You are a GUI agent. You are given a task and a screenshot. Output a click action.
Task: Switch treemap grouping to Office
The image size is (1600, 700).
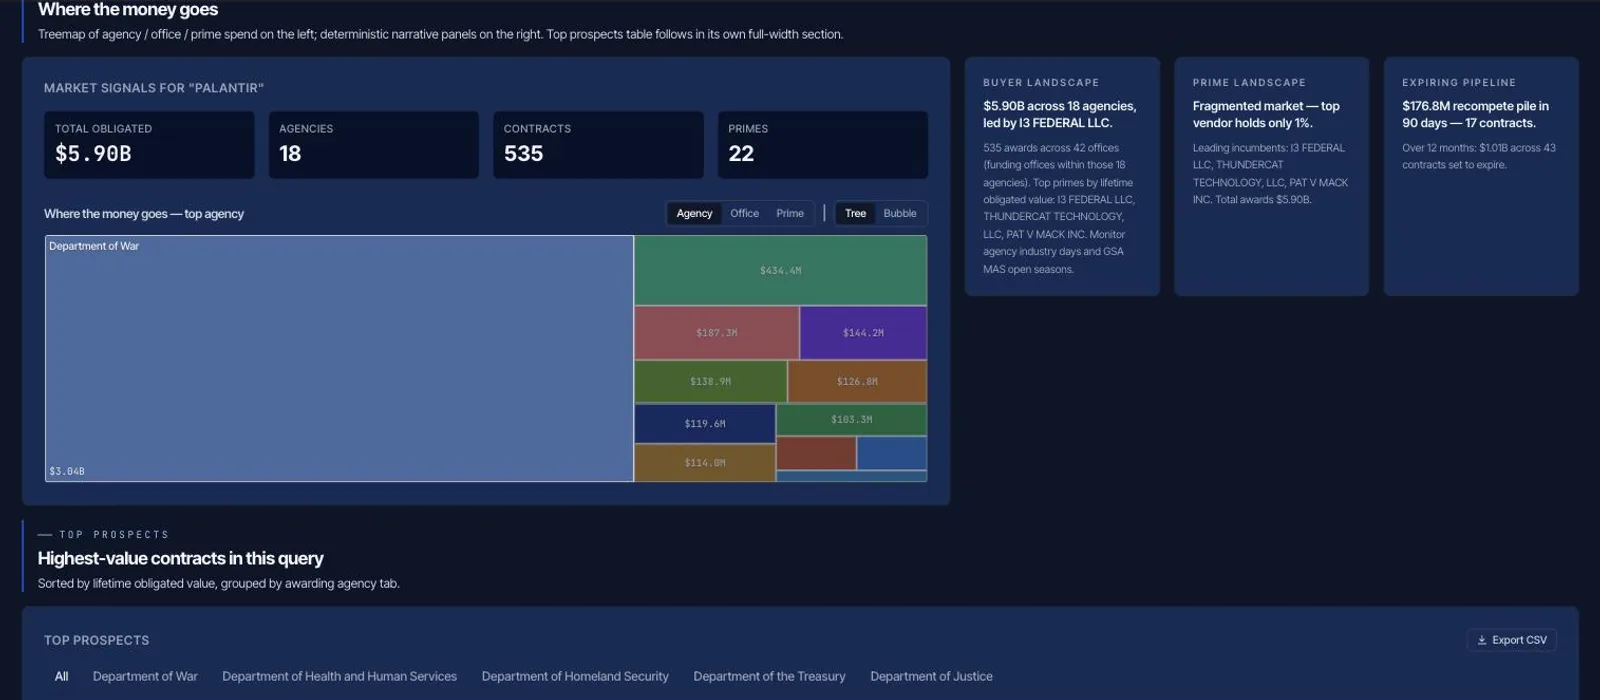[744, 213]
